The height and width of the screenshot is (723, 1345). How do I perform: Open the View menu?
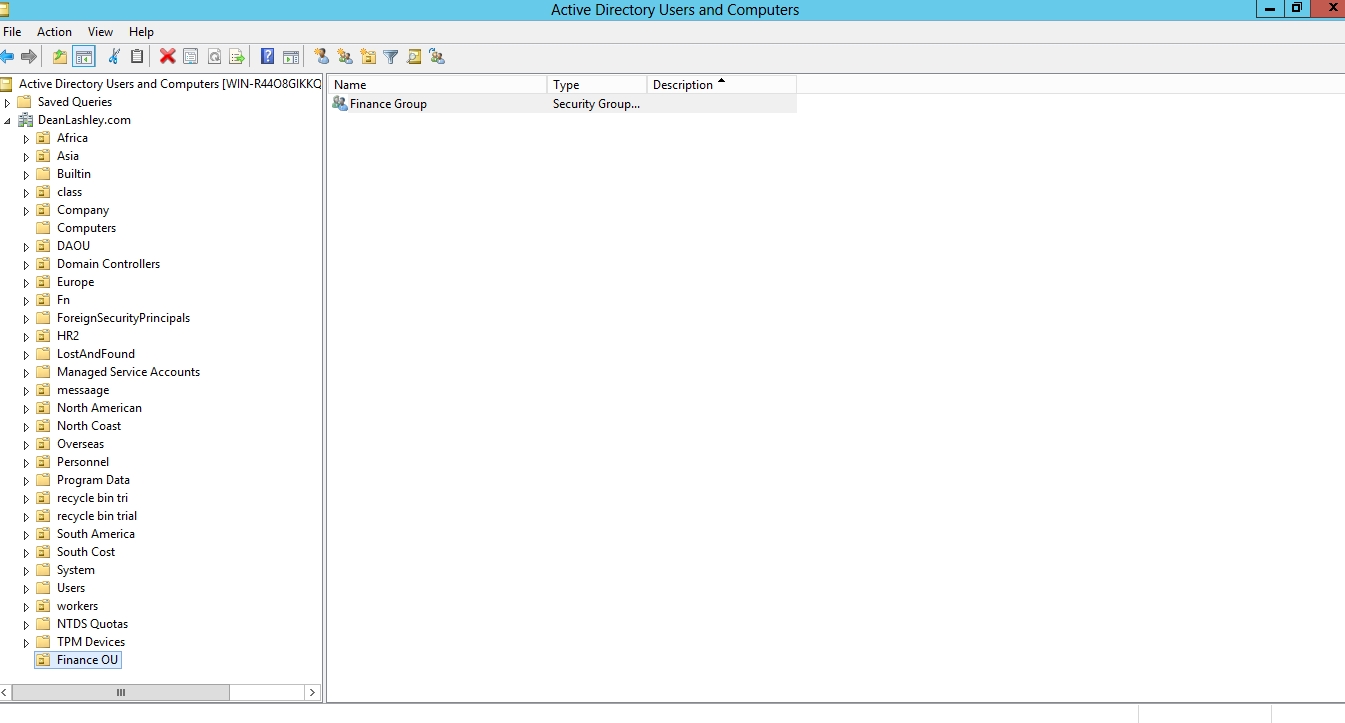pos(100,32)
